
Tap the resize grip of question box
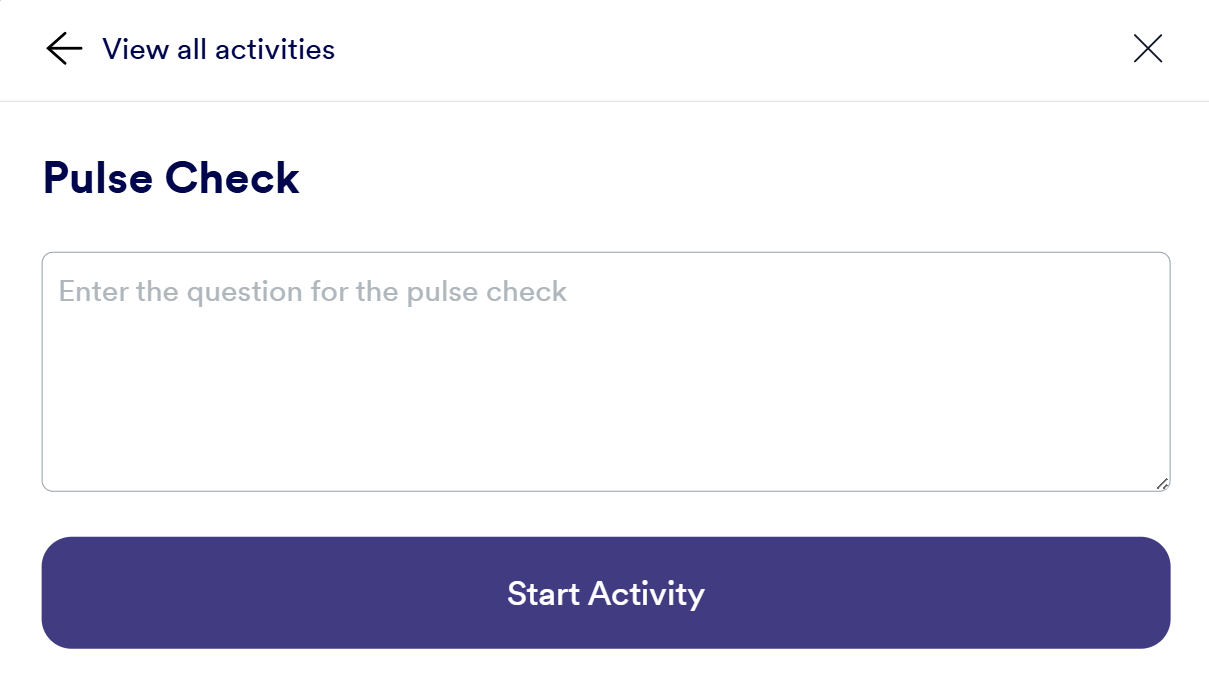coord(1162,484)
